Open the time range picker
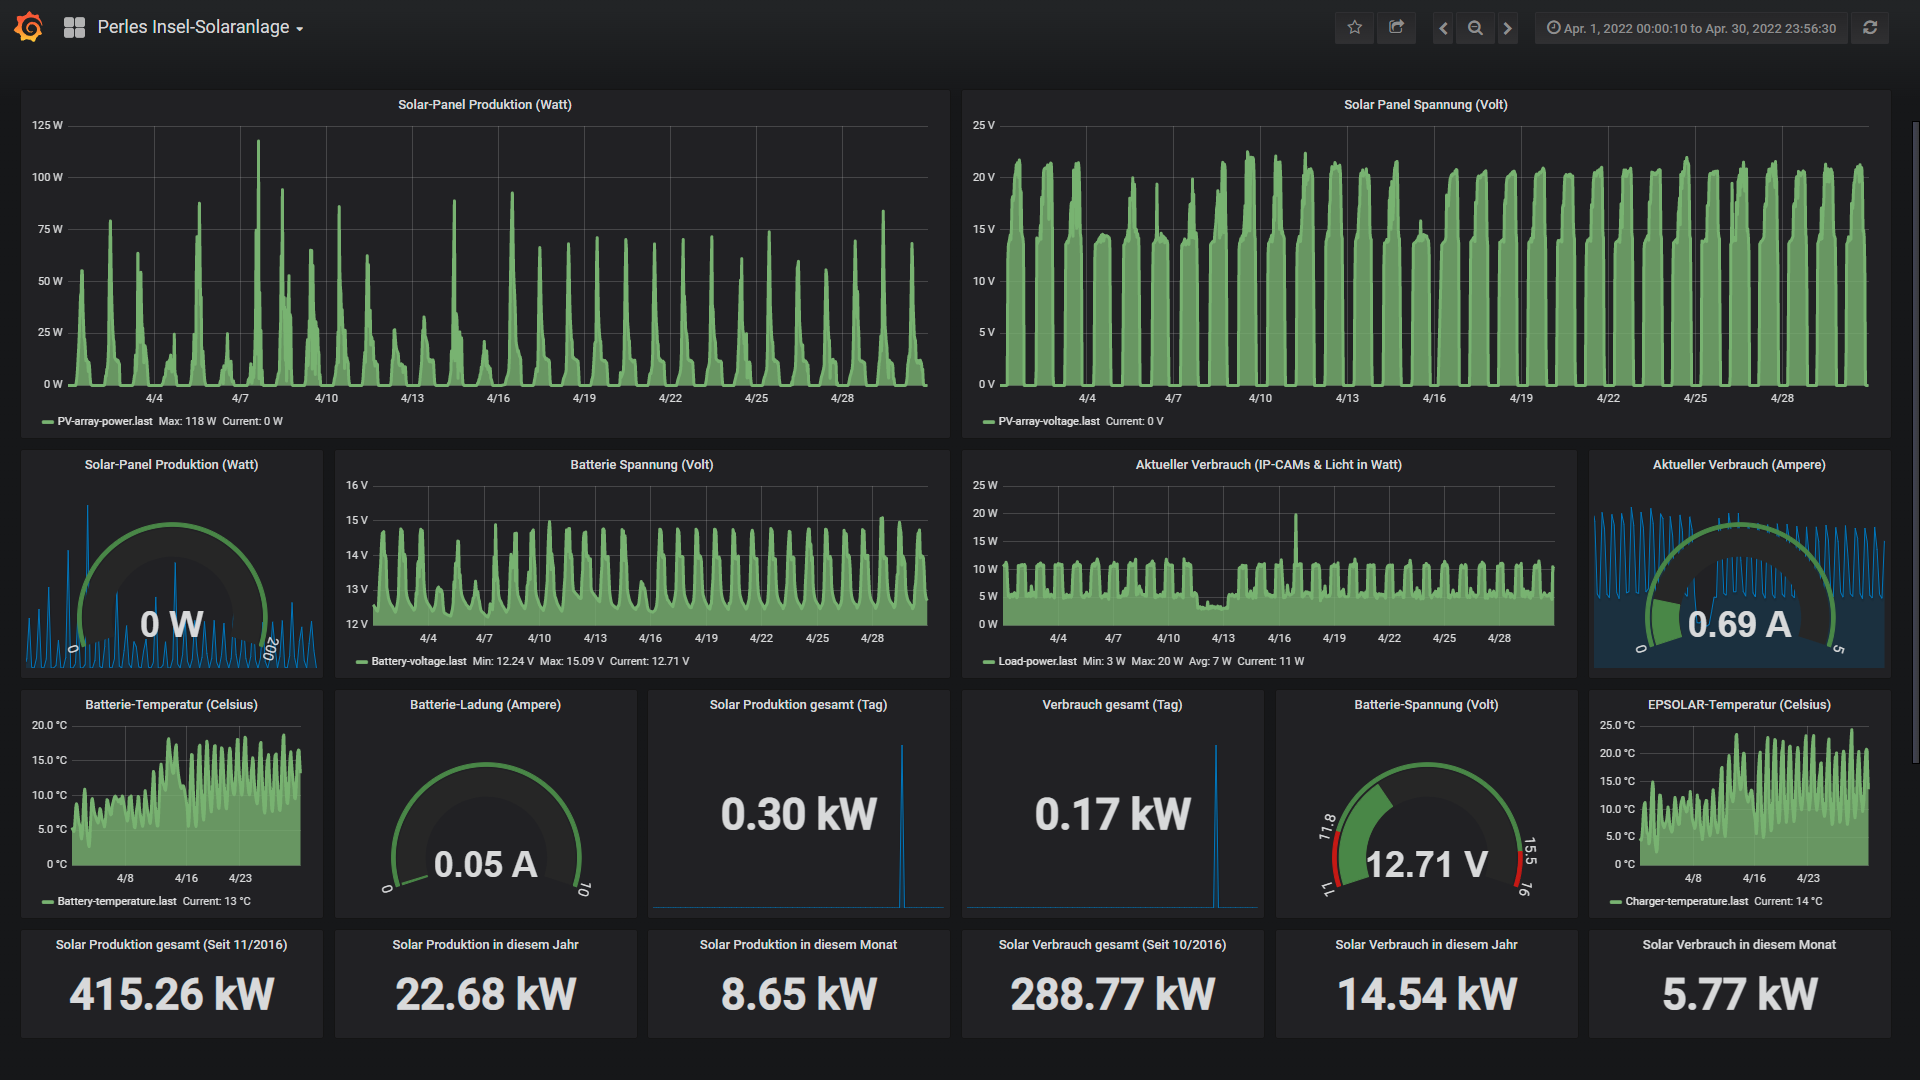The image size is (1920, 1080). point(1691,28)
